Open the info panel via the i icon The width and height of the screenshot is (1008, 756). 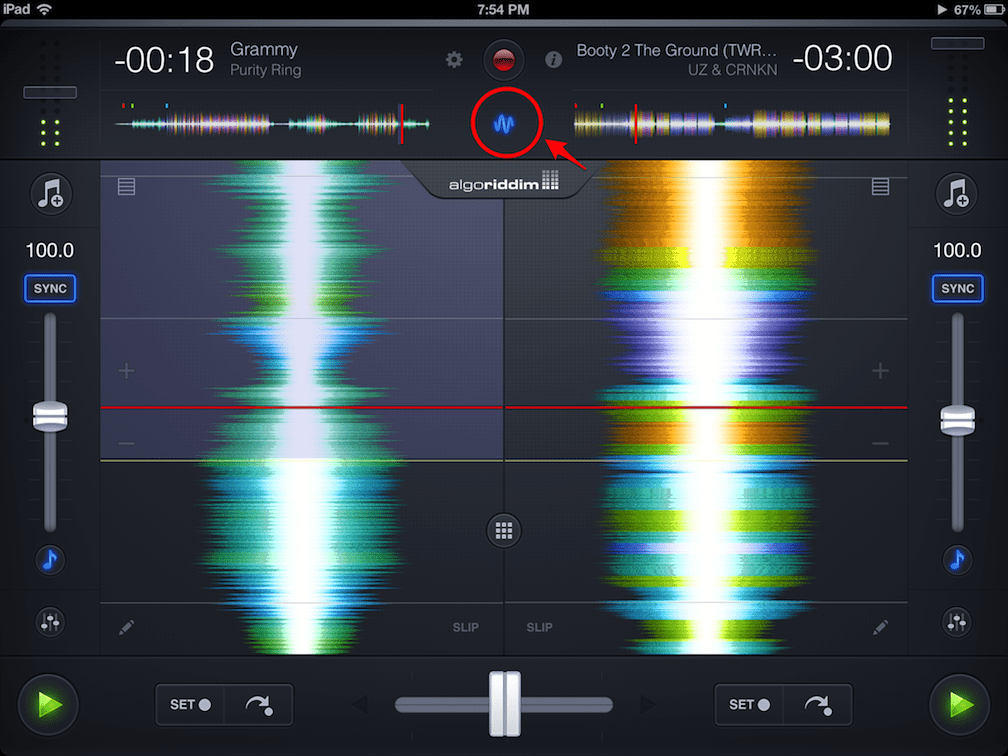click(553, 59)
